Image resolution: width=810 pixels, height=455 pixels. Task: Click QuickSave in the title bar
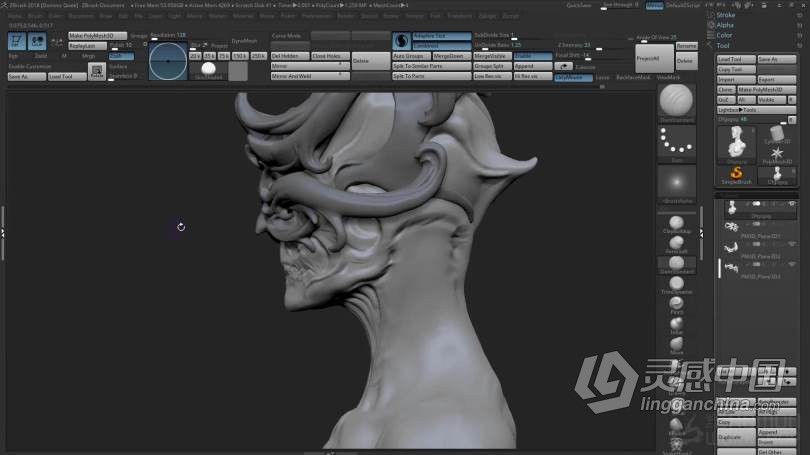pos(579,5)
